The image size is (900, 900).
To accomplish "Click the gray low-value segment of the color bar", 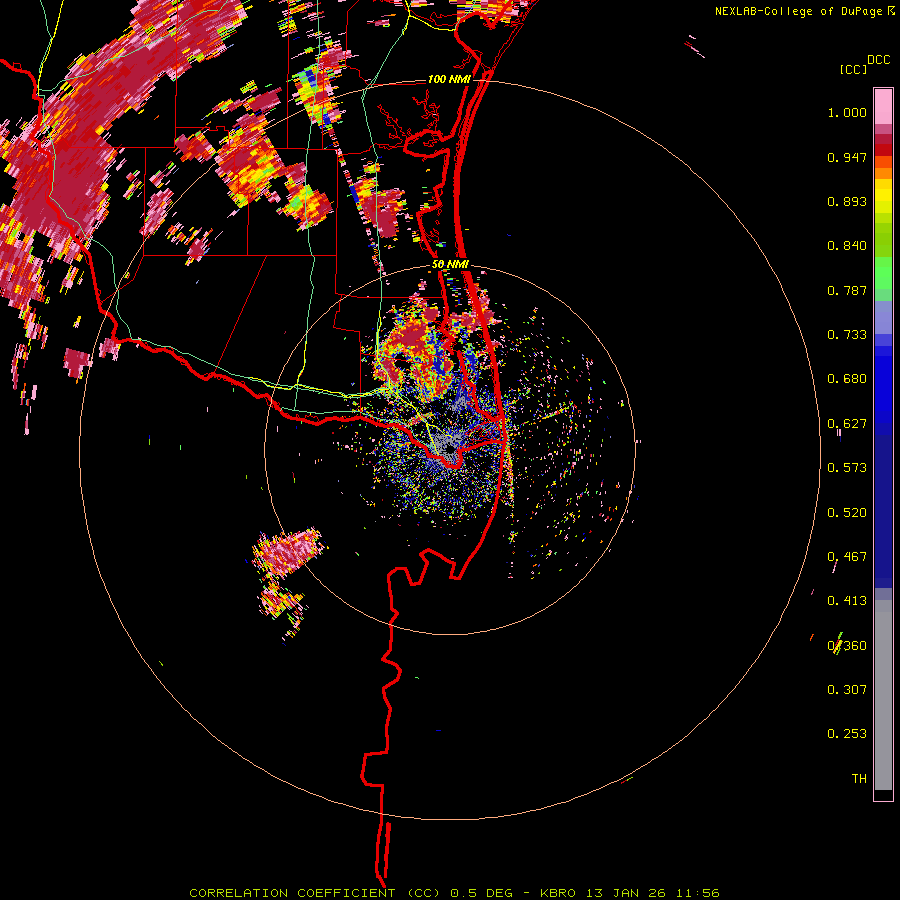I will [x=883, y=695].
